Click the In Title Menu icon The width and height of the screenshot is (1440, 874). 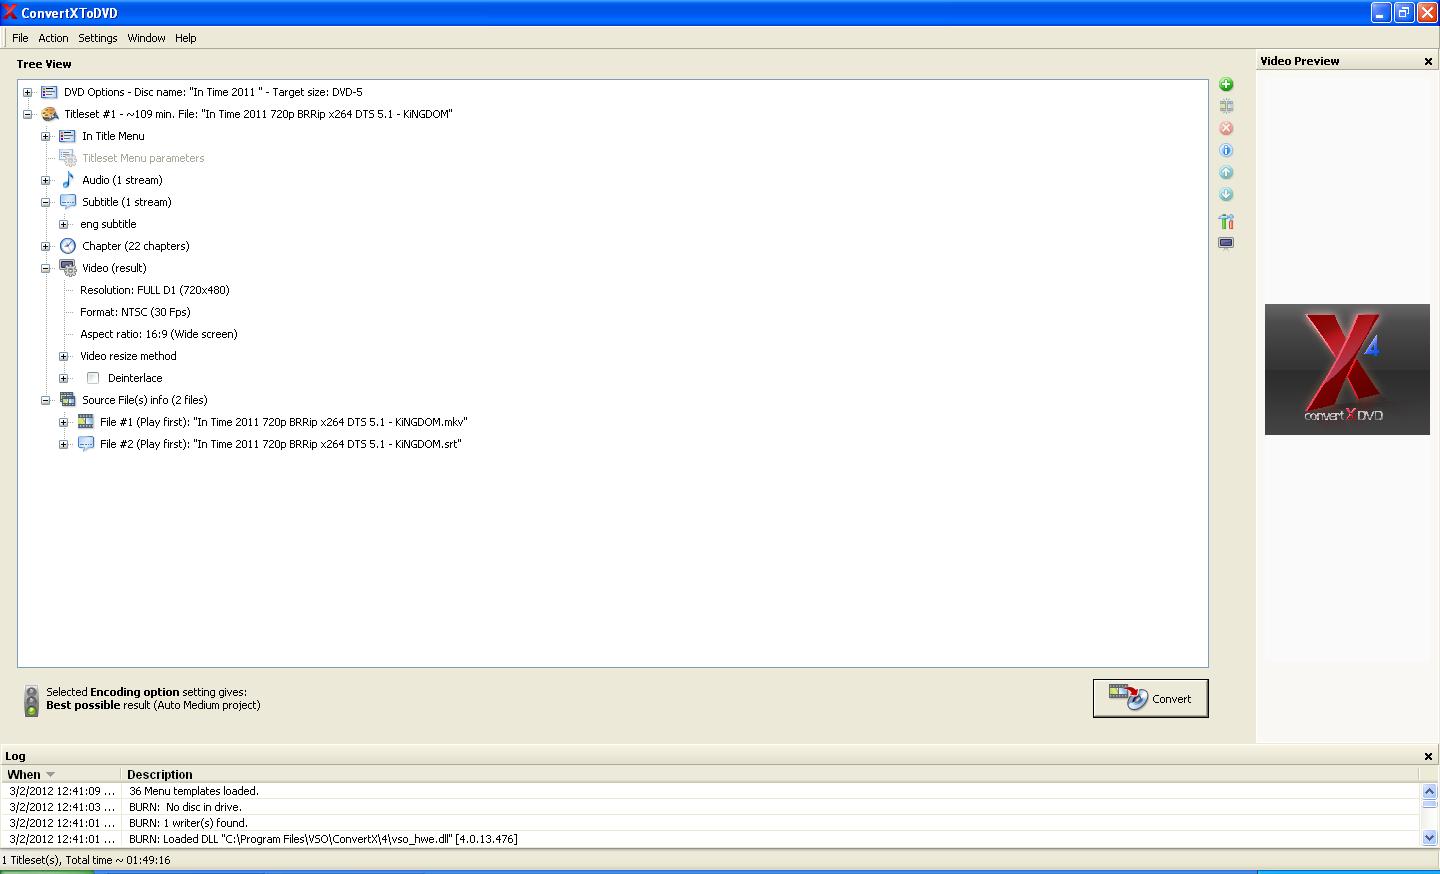tap(67, 136)
